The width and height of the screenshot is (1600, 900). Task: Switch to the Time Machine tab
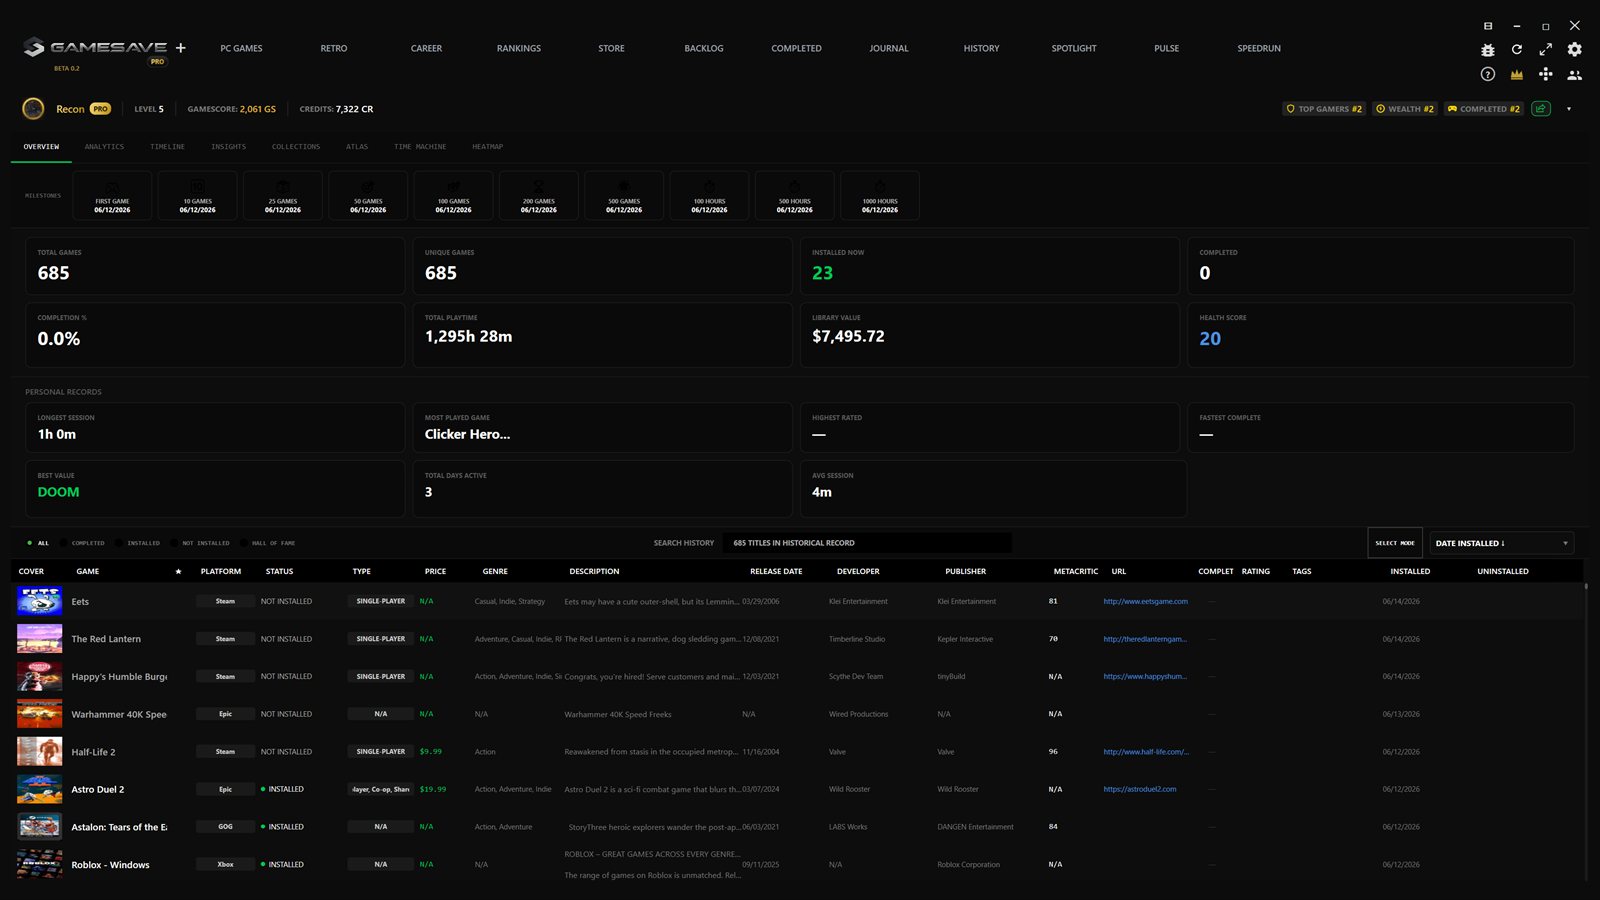(420, 147)
